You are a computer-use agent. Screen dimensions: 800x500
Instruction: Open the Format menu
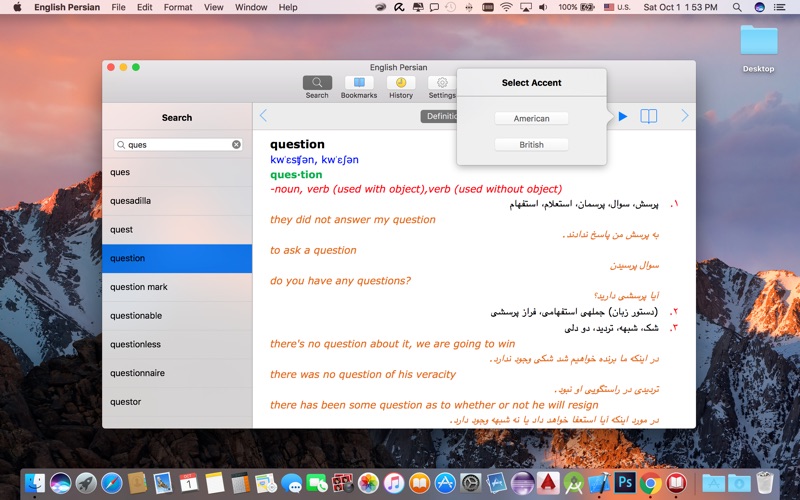point(178,7)
